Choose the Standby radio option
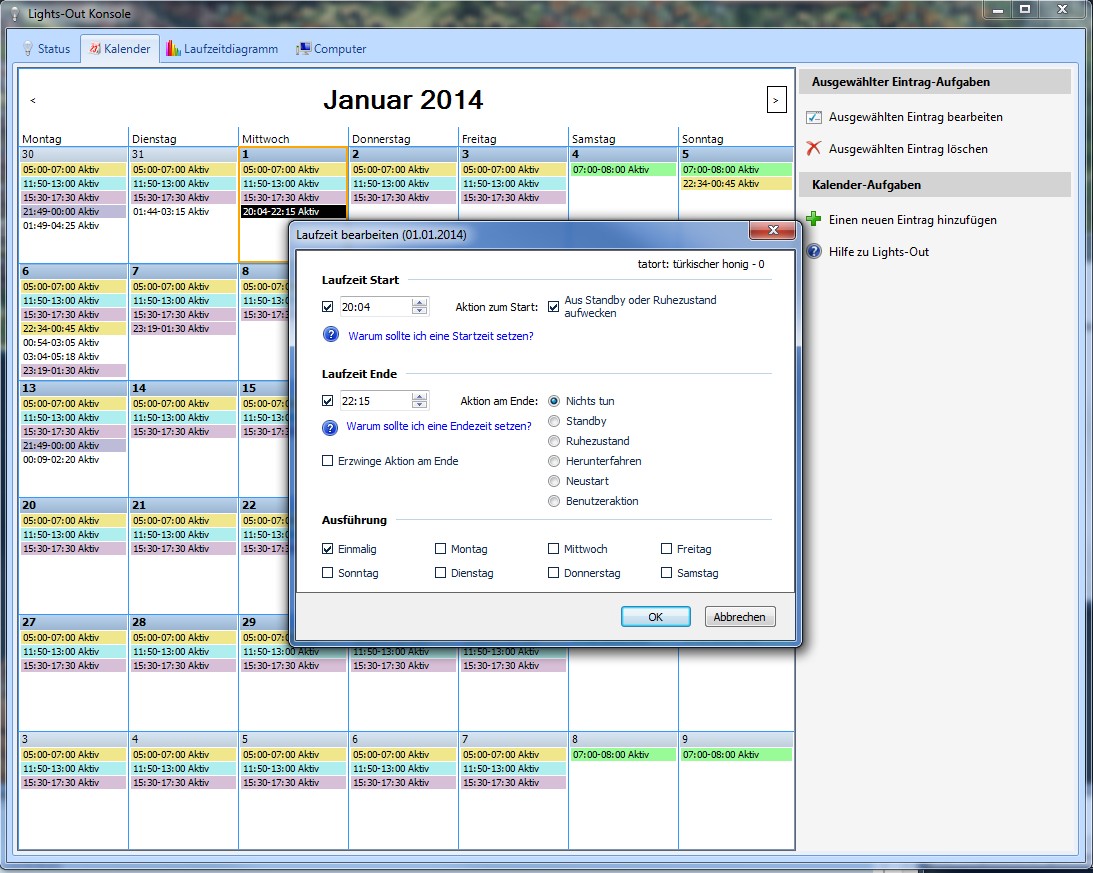The height and width of the screenshot is (873, 1093). tap(554, 421)
